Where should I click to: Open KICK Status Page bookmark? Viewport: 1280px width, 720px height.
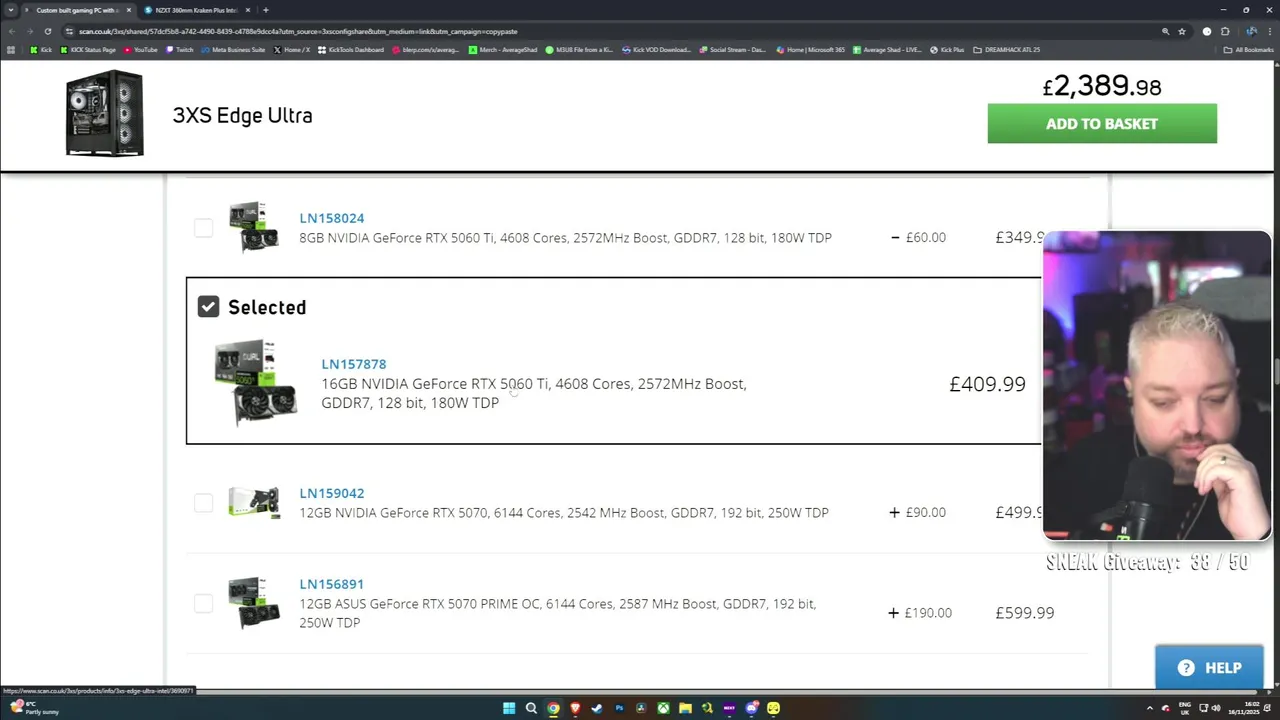pyautogui.click(x=89, y=49)
